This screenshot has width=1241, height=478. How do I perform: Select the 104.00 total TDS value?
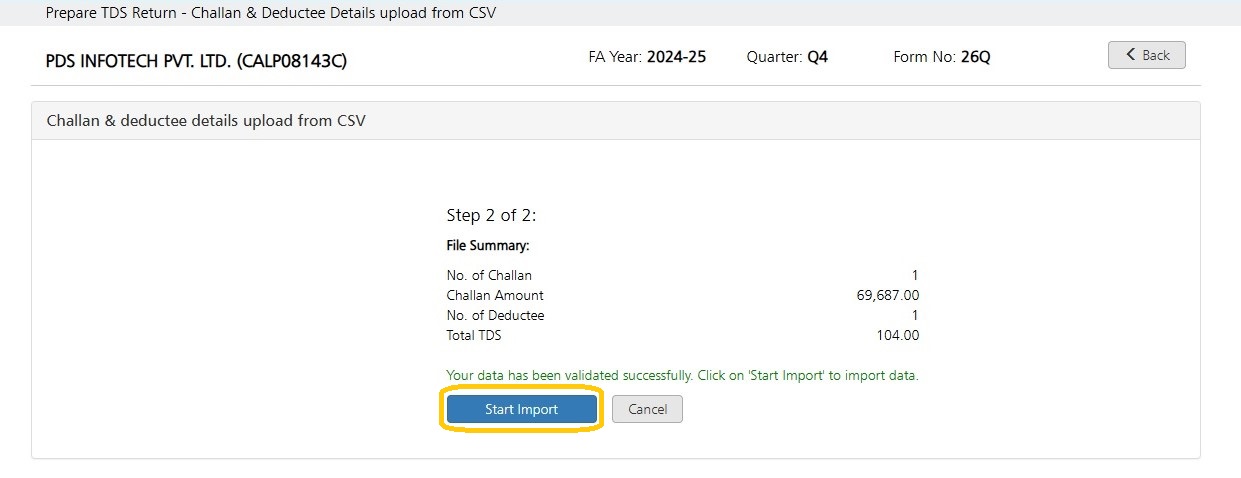(x=897, y=335)
